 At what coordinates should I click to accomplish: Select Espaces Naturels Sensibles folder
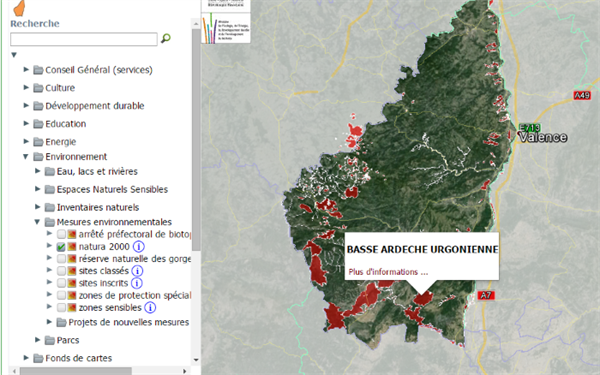tap(112, 189)
